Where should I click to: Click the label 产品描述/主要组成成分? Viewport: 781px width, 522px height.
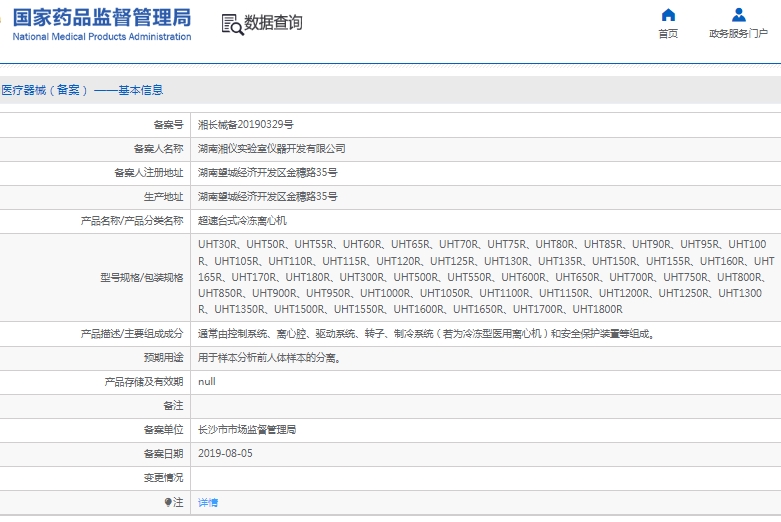click(132, 334)
